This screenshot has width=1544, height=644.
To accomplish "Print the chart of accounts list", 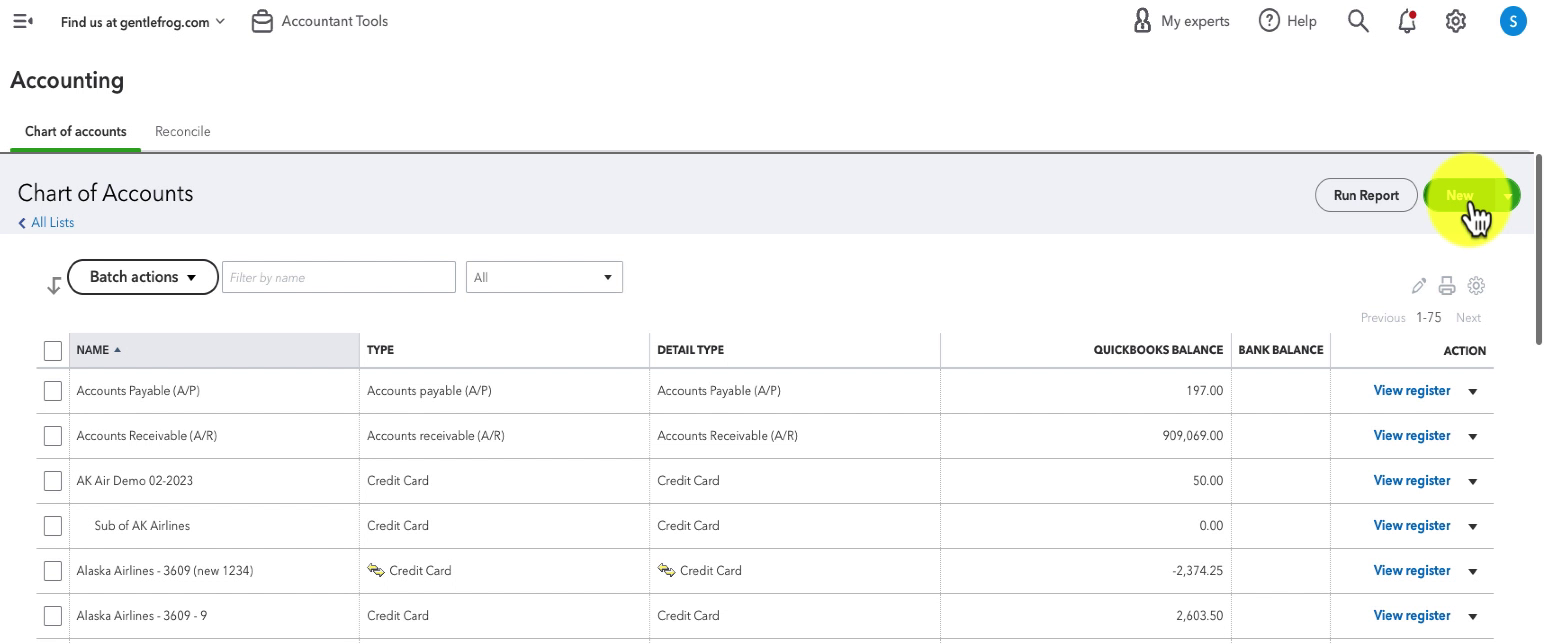I will pos(1447,286).
